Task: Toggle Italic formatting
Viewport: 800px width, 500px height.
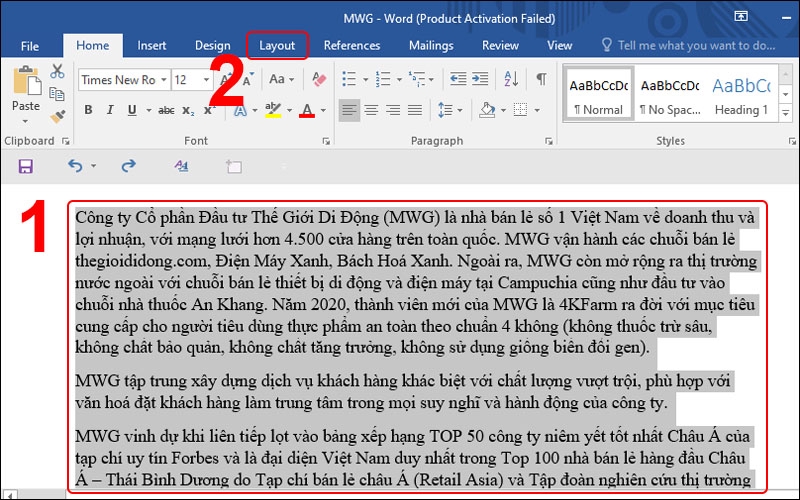Action: (x=110, y=110)
